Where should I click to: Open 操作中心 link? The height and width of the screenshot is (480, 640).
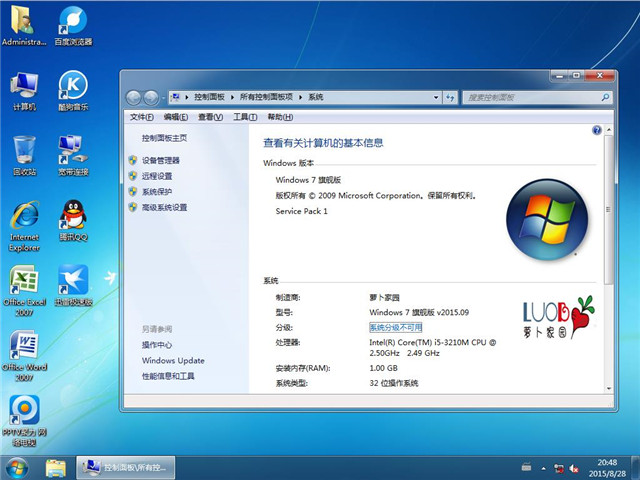157,345
